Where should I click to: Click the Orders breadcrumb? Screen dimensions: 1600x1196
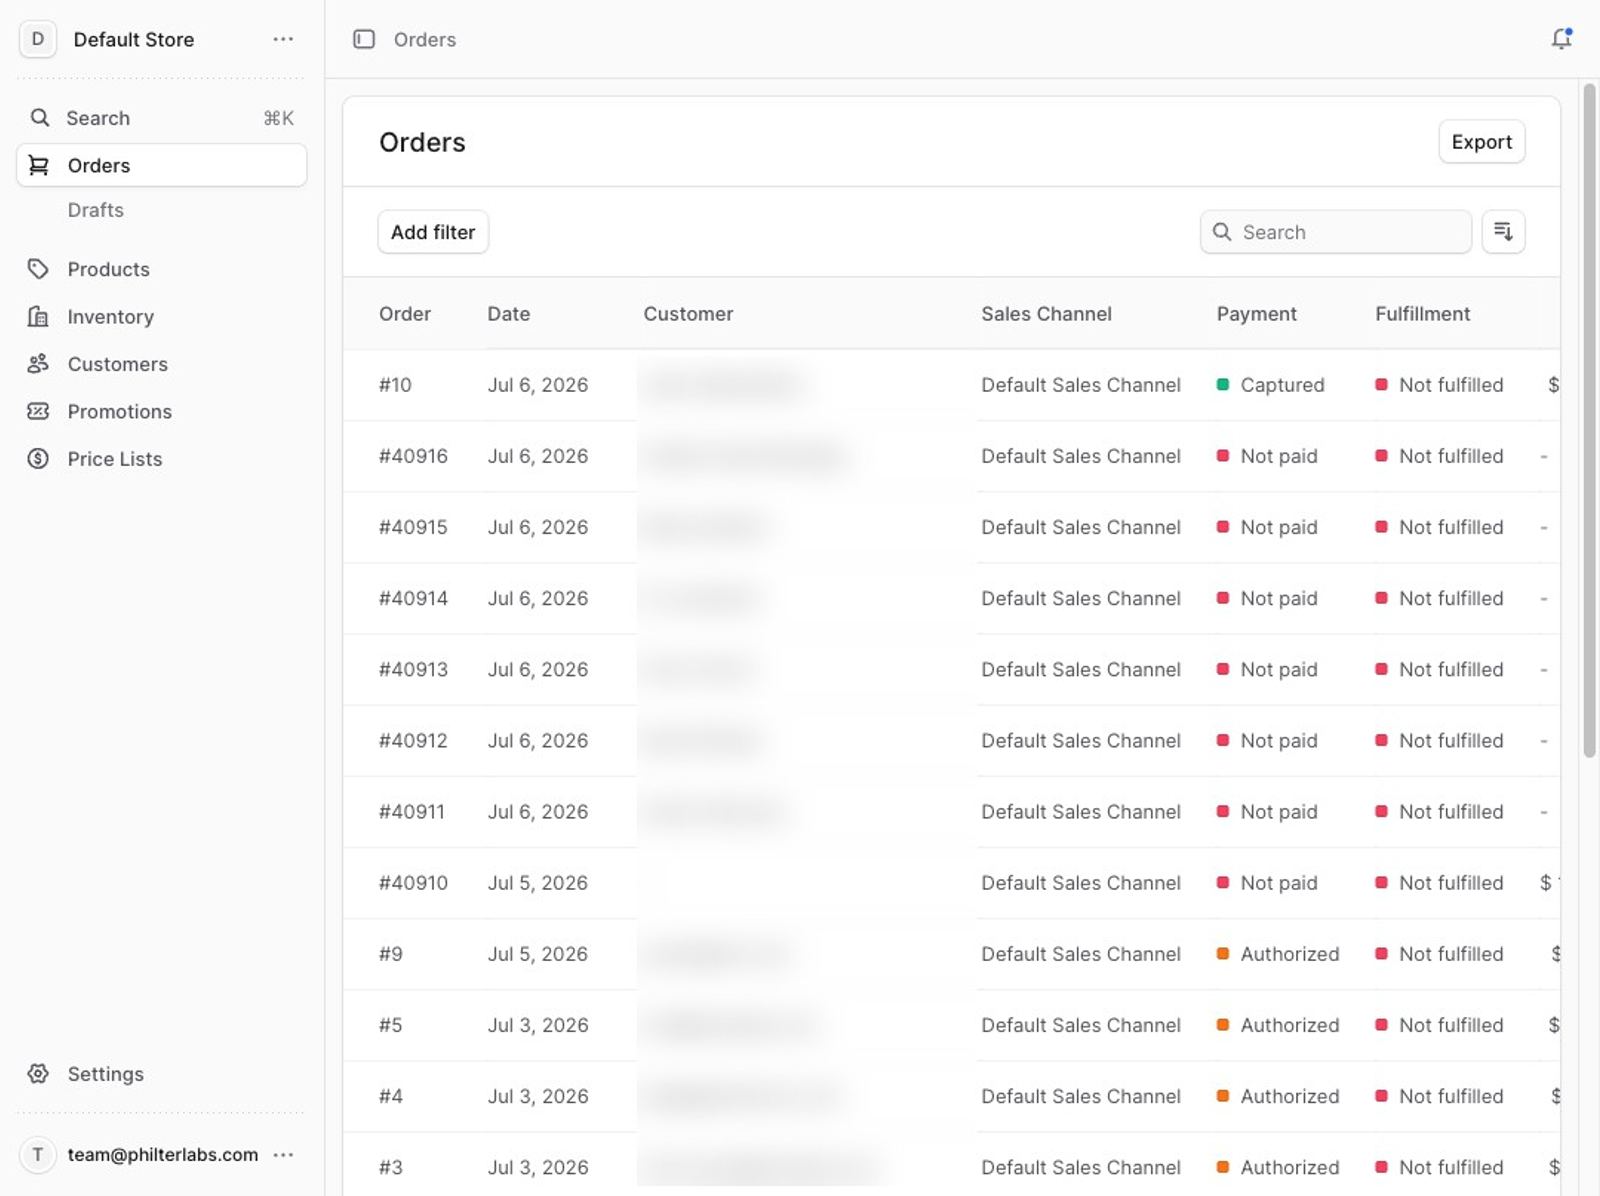(x=425, y=39)
